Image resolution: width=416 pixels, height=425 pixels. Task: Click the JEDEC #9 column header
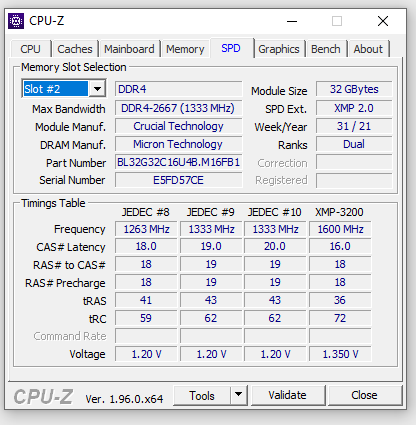coord(211,212)
